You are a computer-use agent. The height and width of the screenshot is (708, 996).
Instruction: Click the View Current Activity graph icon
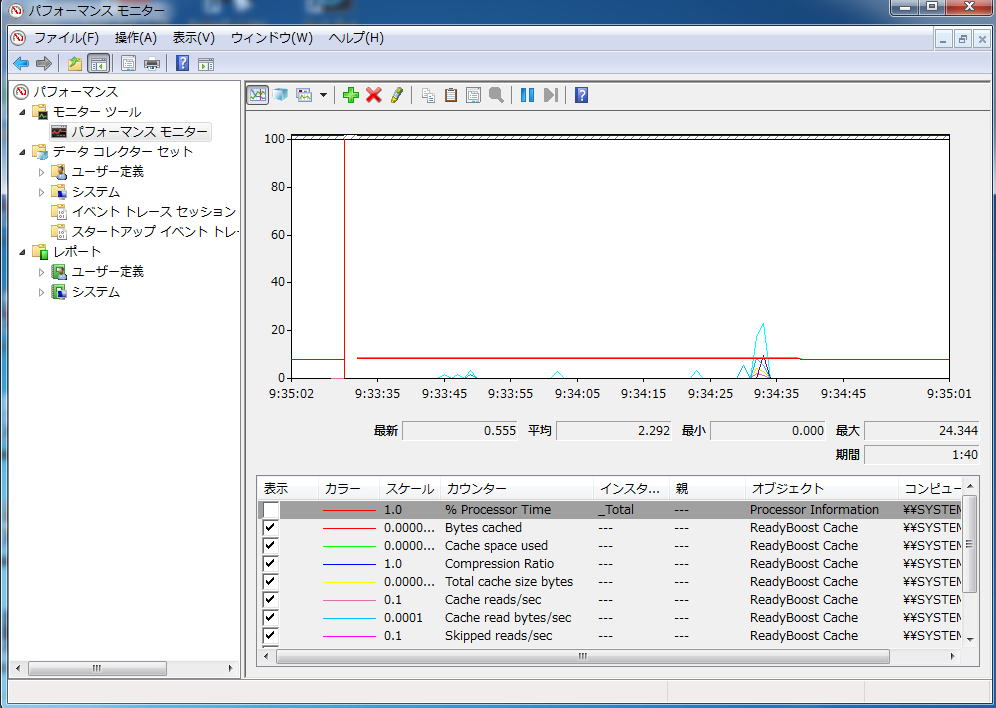click(x=257, y=95)
